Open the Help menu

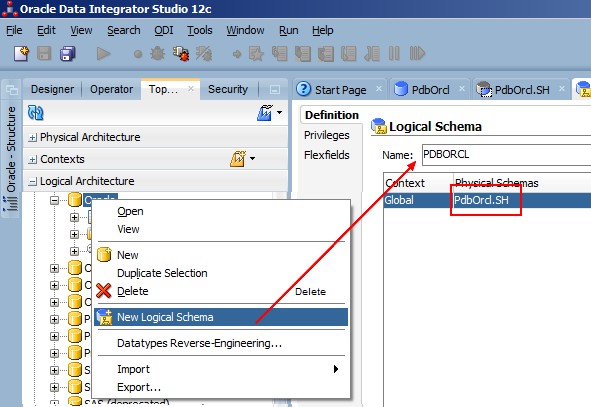pos(323,30)
